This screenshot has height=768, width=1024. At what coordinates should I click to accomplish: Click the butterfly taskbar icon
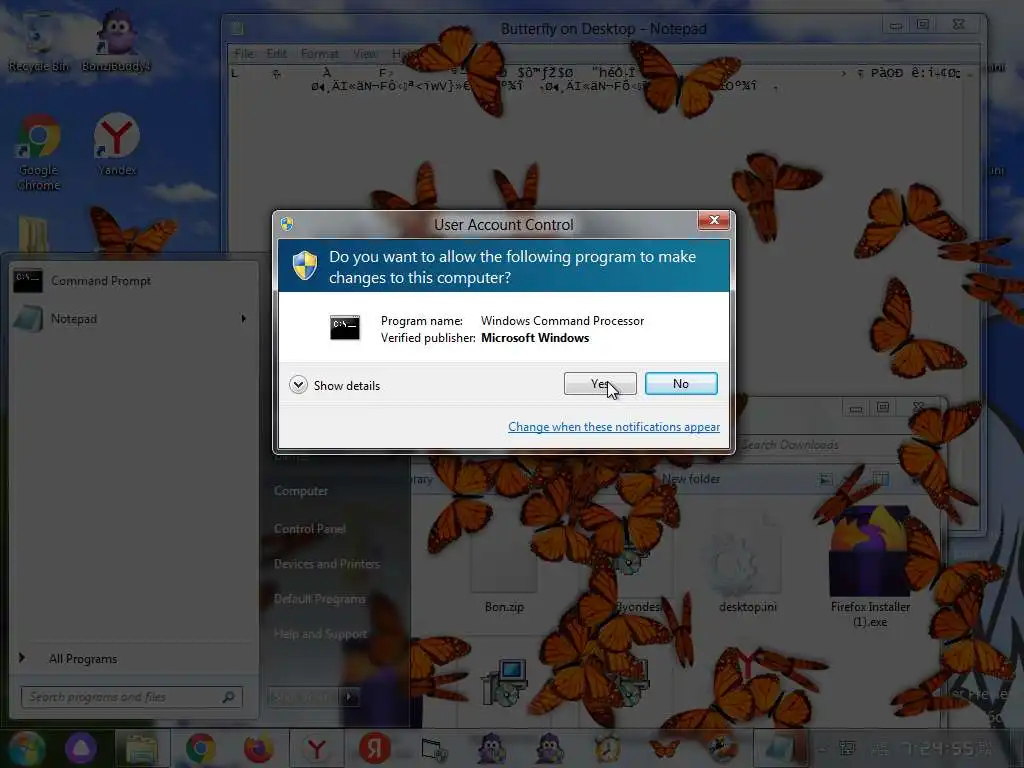click(665, 748)
